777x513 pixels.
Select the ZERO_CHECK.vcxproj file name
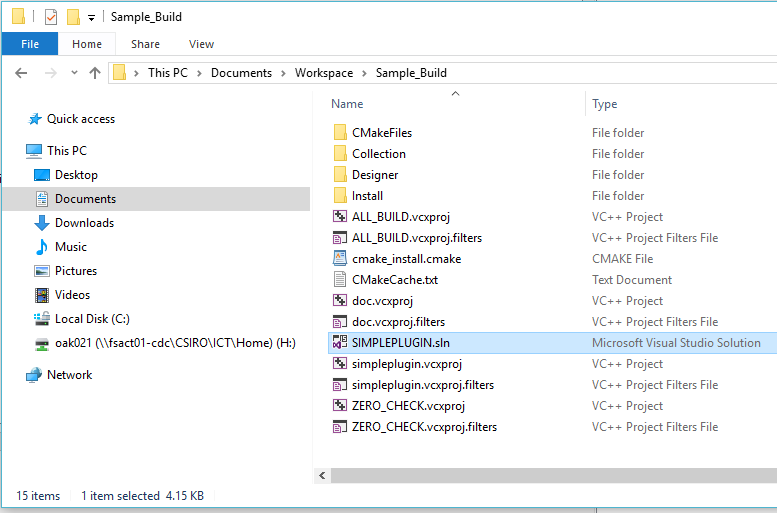coord(408,406)
